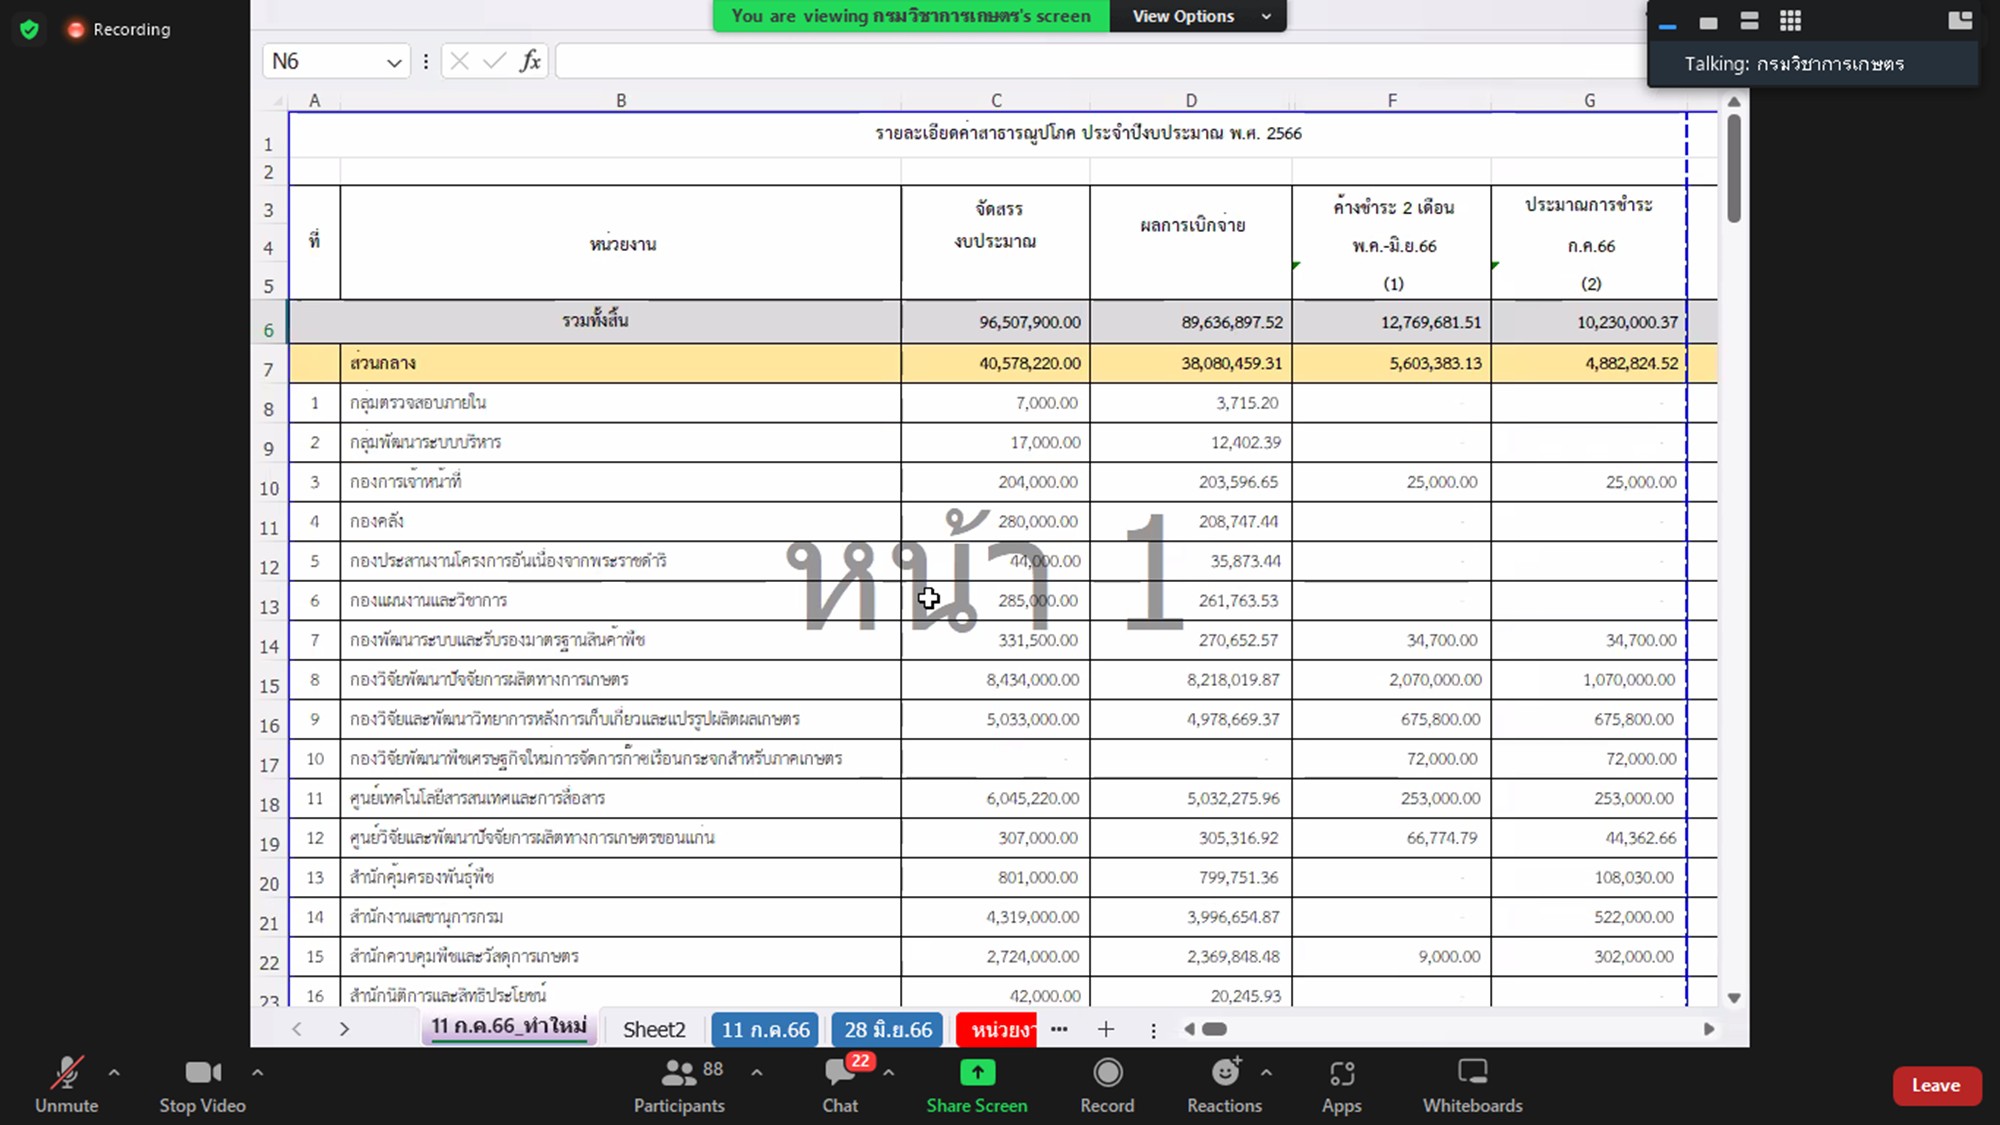Switch to blue 11 ก.ค.66 sheet tab
Viewport: 2000px width, 1125px height.
coord(766,1029)
